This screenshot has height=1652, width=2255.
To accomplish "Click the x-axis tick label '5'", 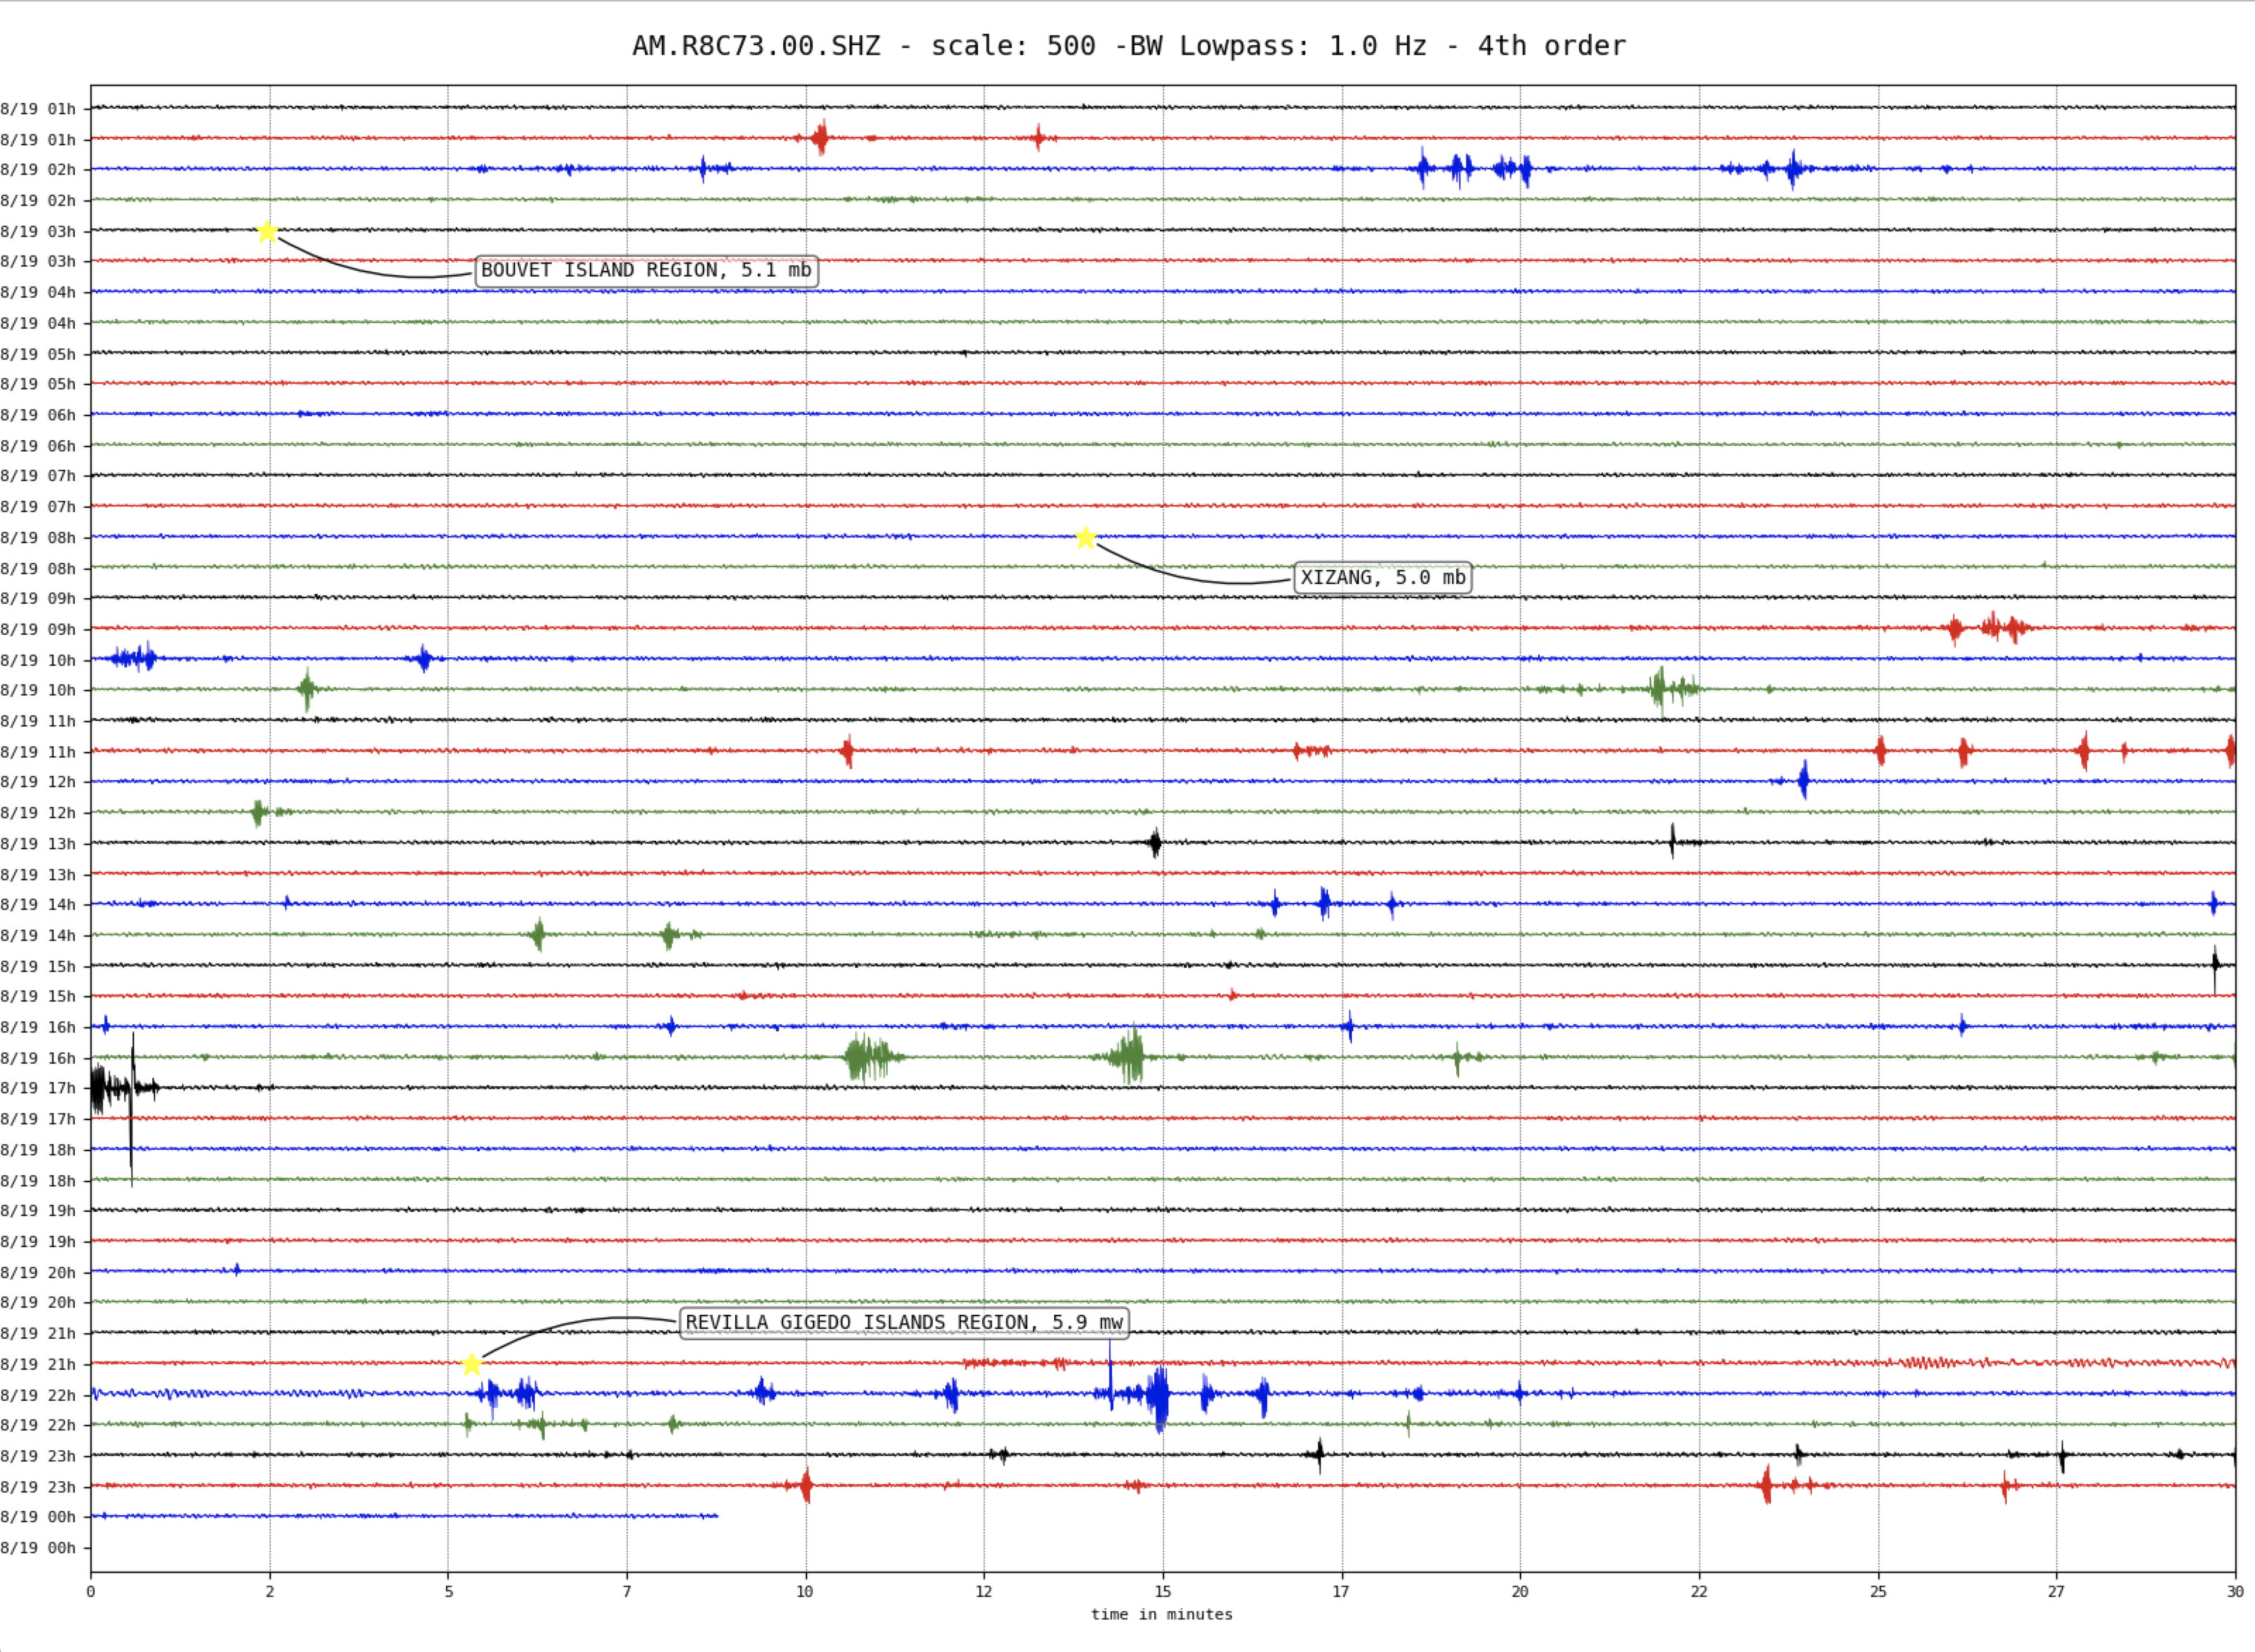I will 448,1592.
